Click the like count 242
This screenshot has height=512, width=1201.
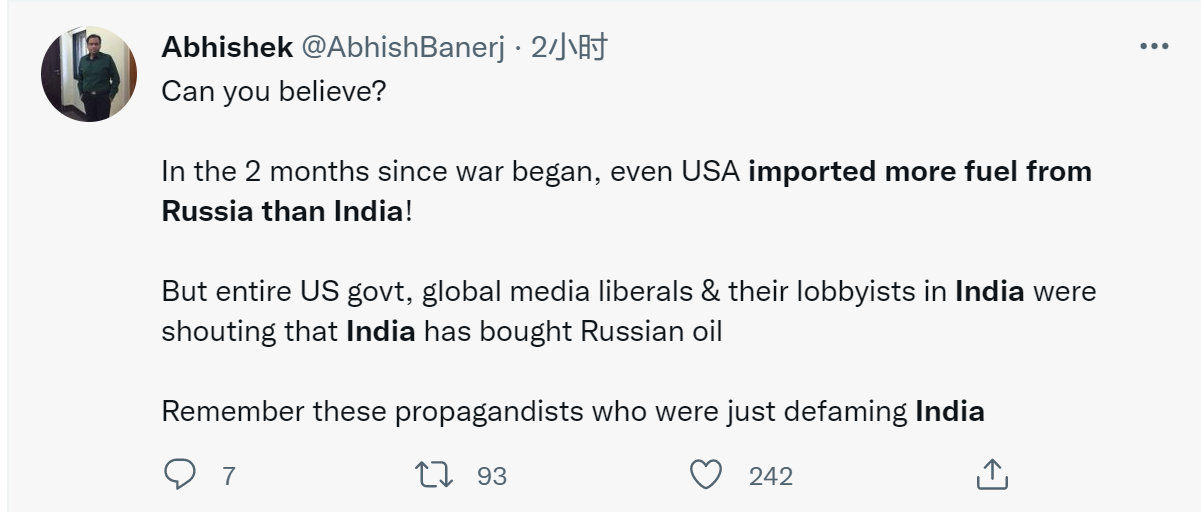(770, 476)
